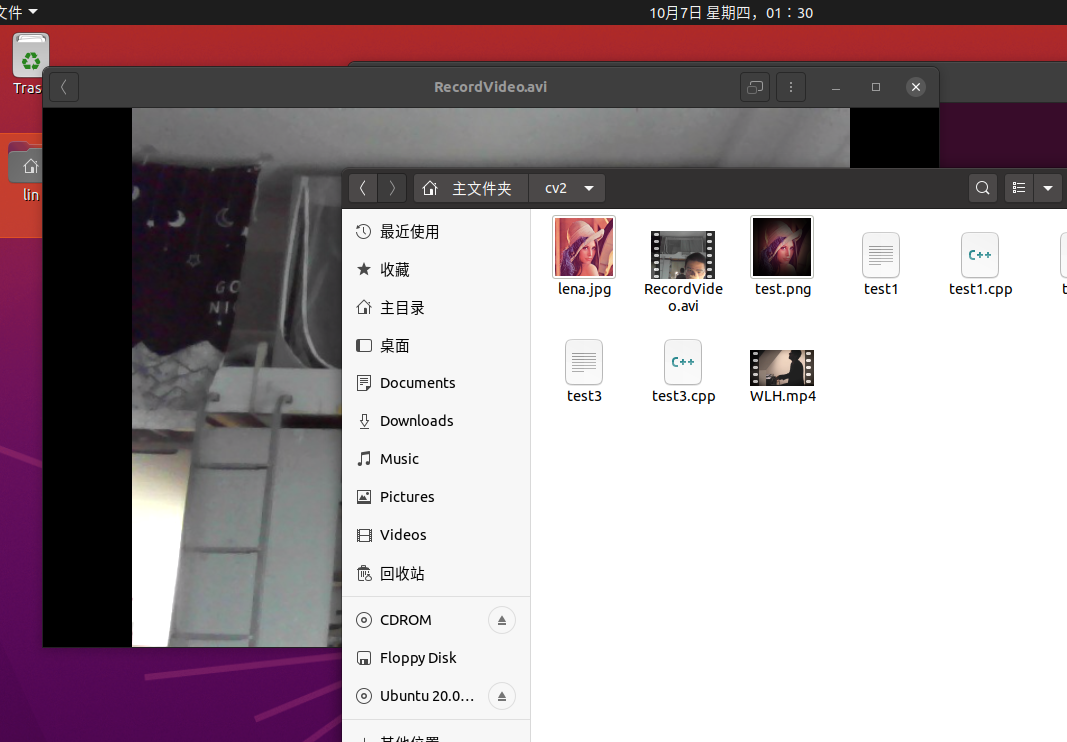Open file search with magnifier icon

point(983,188)
